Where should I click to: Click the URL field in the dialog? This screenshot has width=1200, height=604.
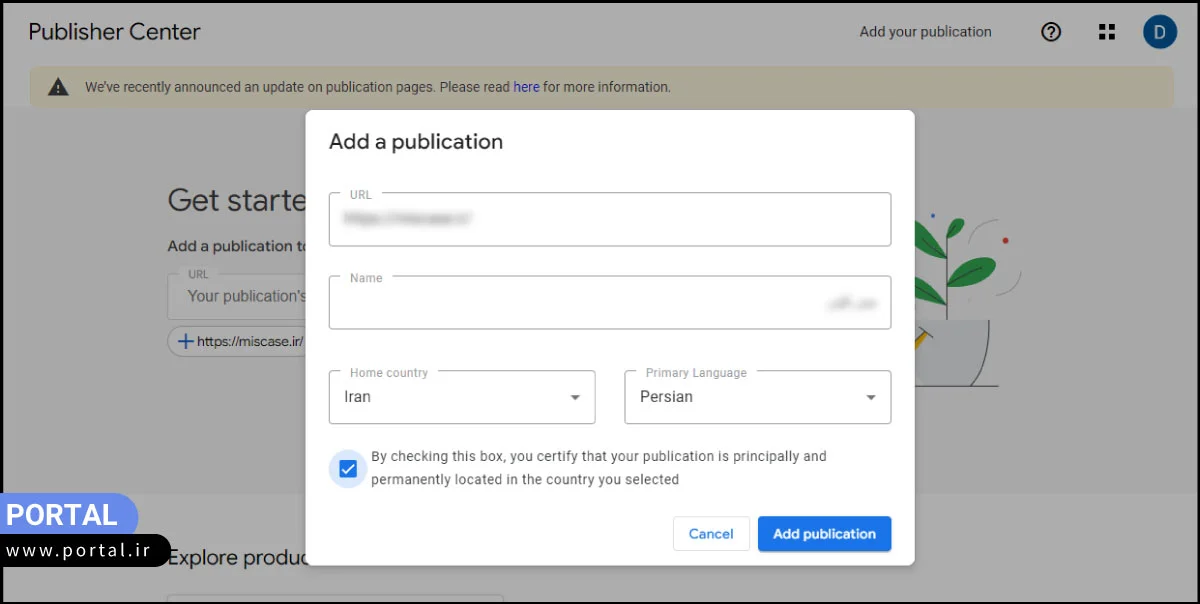[609, 219]
